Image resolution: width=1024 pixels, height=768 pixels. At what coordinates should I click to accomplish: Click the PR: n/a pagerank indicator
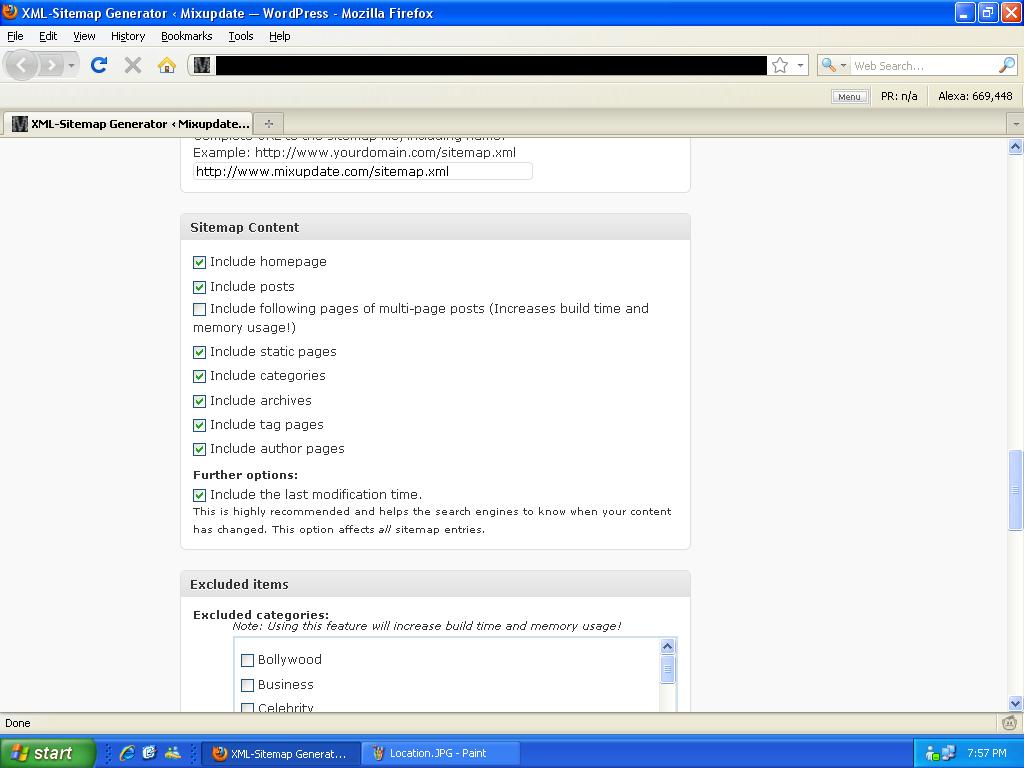point(899,96)
